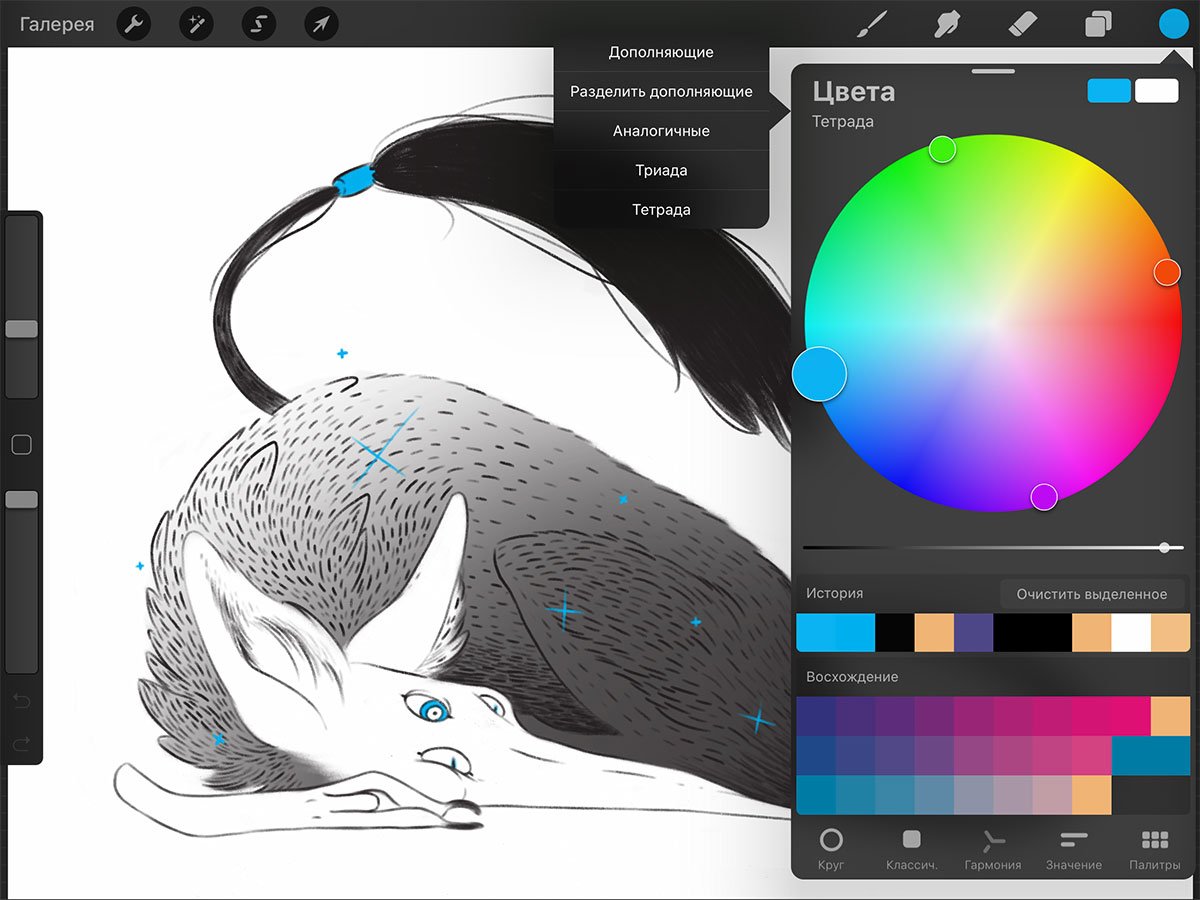Select the Transform arrow tool
1200x900 pixels.
tap(320, 24)
